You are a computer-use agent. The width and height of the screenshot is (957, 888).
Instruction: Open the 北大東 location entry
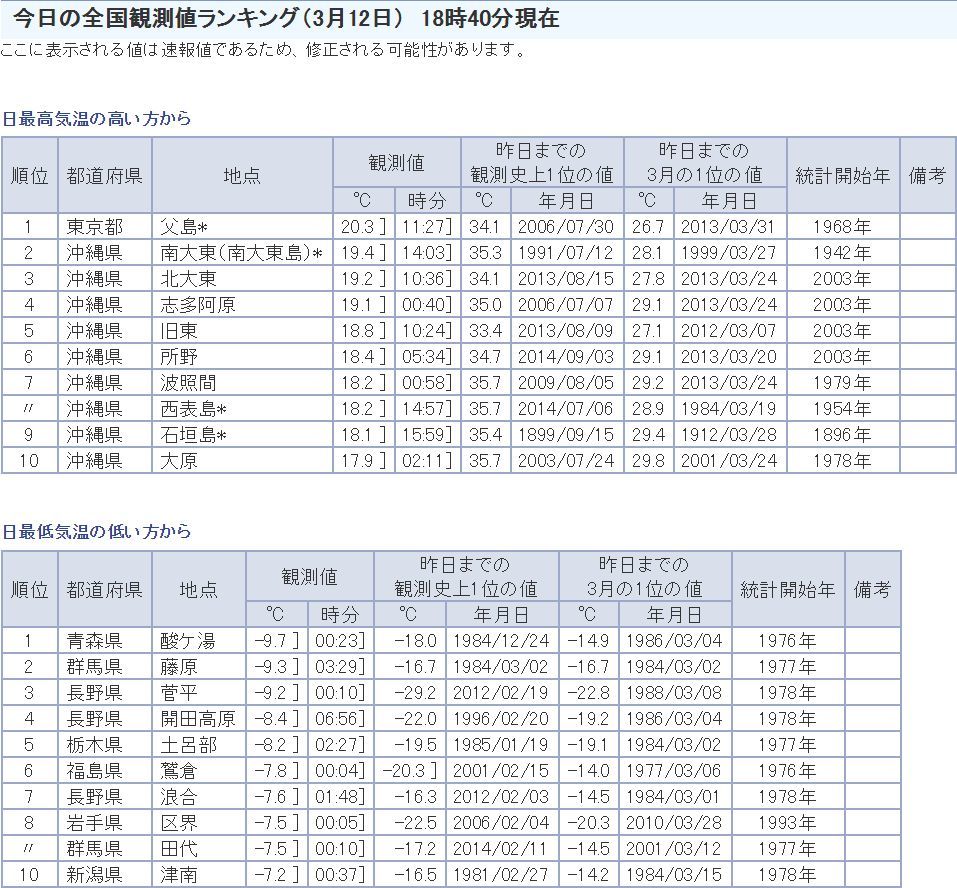pyautogui.click(x=188, y=278)
